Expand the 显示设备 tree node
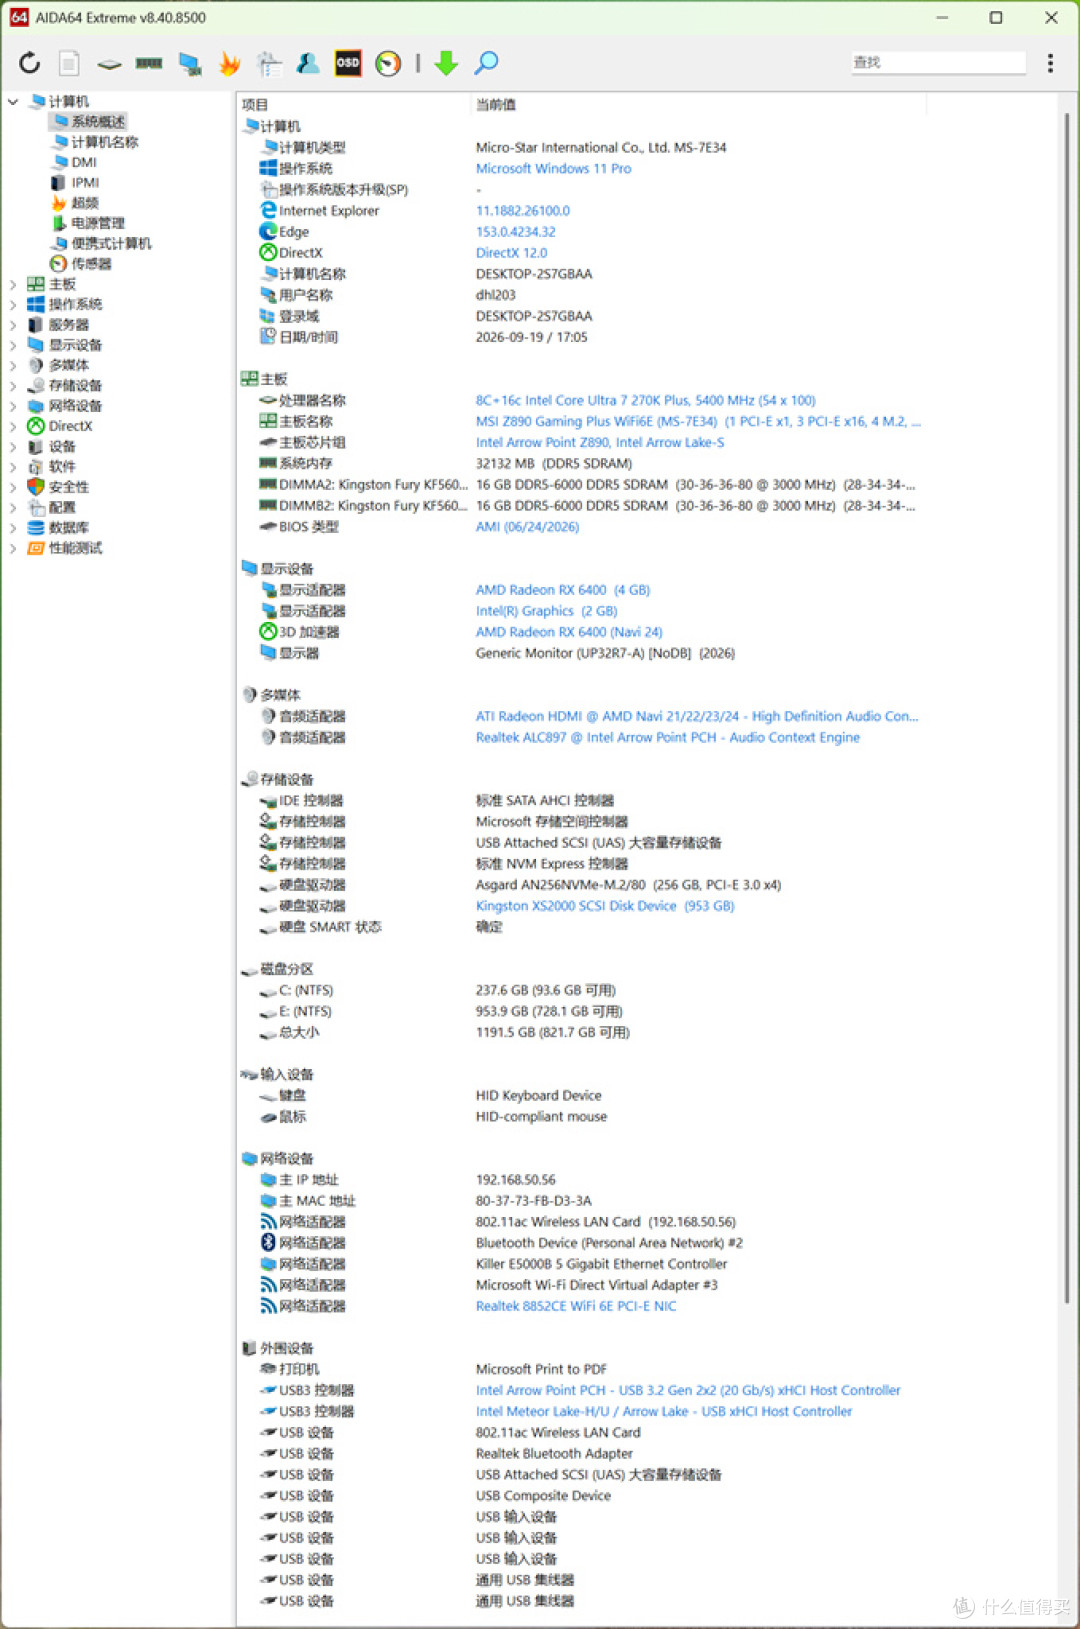This screenshot has width=1080, height=1629. [13, 345]
